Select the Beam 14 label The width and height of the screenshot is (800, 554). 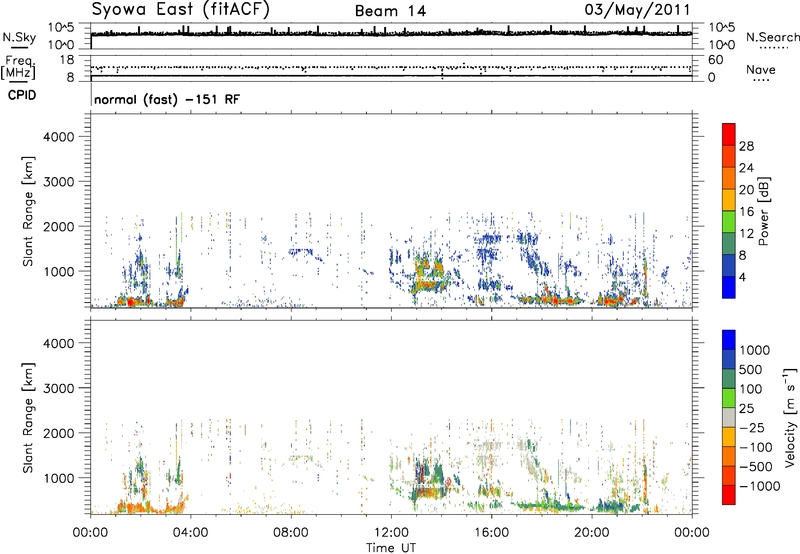[x=390, y=11]
